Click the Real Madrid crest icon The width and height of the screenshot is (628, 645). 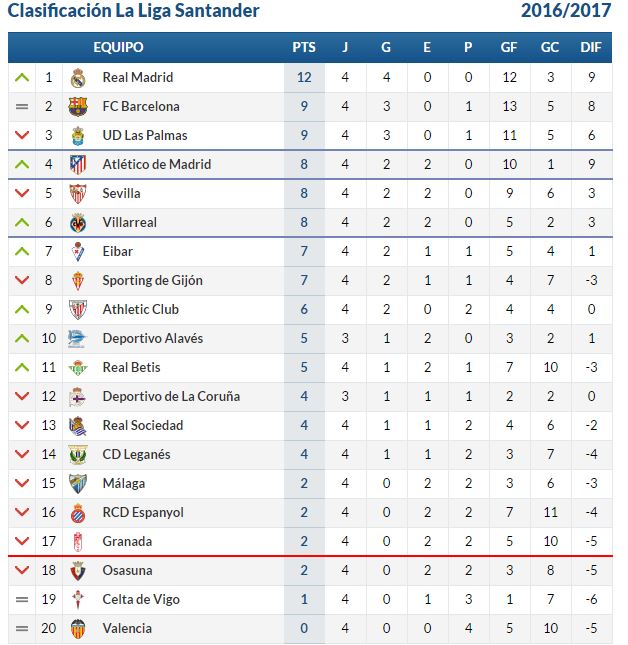(x=78, y=78)
